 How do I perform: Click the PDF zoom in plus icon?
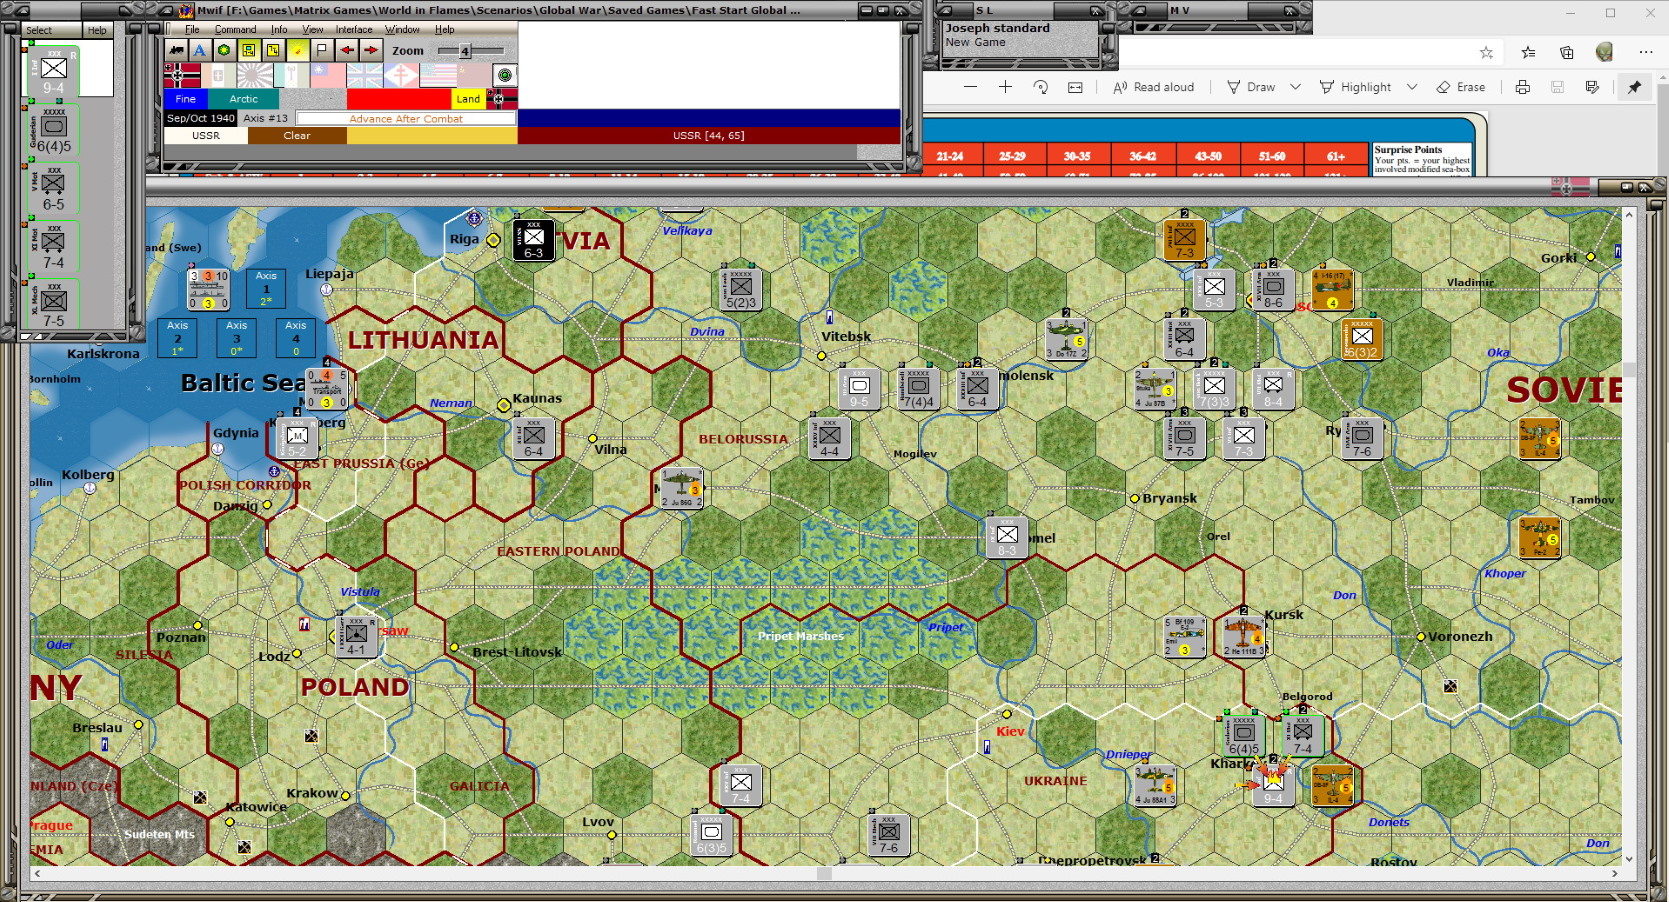tap(1005, 87)
